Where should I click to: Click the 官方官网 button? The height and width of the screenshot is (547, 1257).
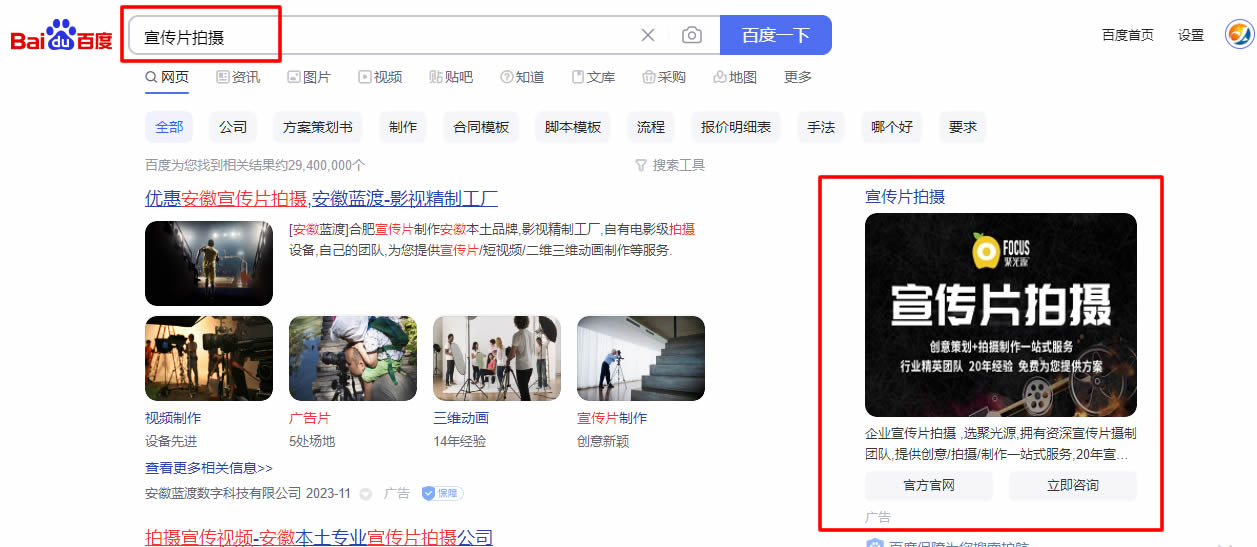(929, 486)
